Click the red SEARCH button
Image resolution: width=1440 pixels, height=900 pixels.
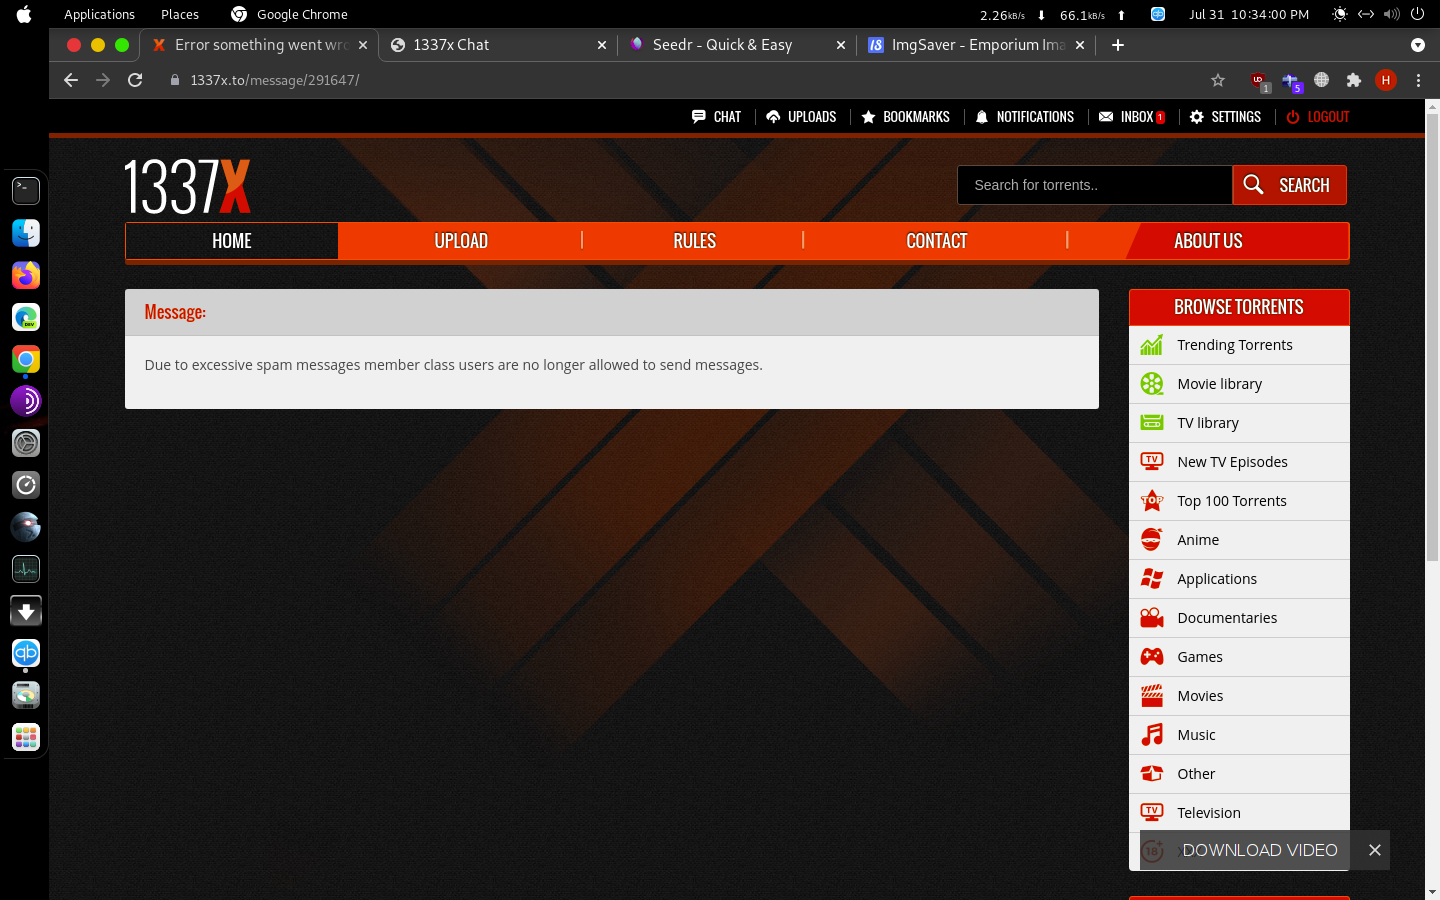[1289, 185]
